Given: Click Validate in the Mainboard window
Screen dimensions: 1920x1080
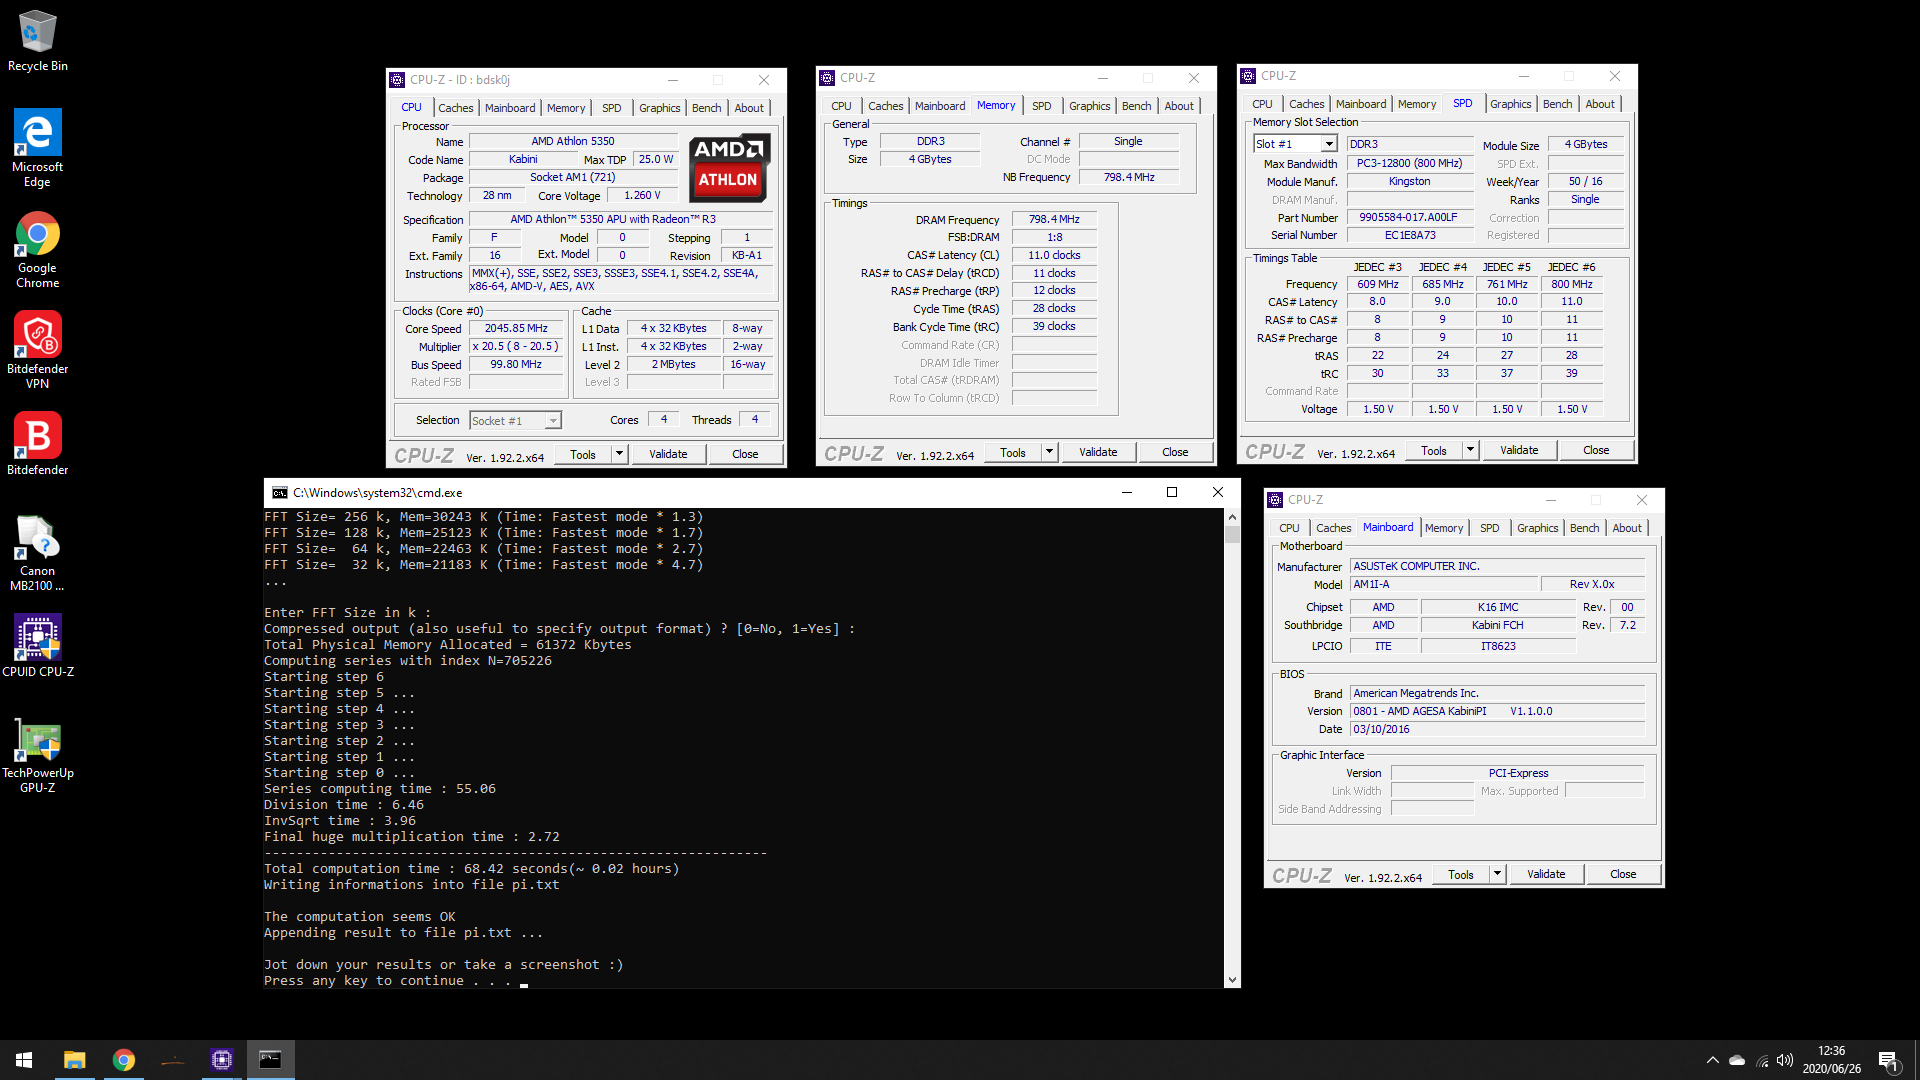Looking at the screenshot, I should 1546,874.
